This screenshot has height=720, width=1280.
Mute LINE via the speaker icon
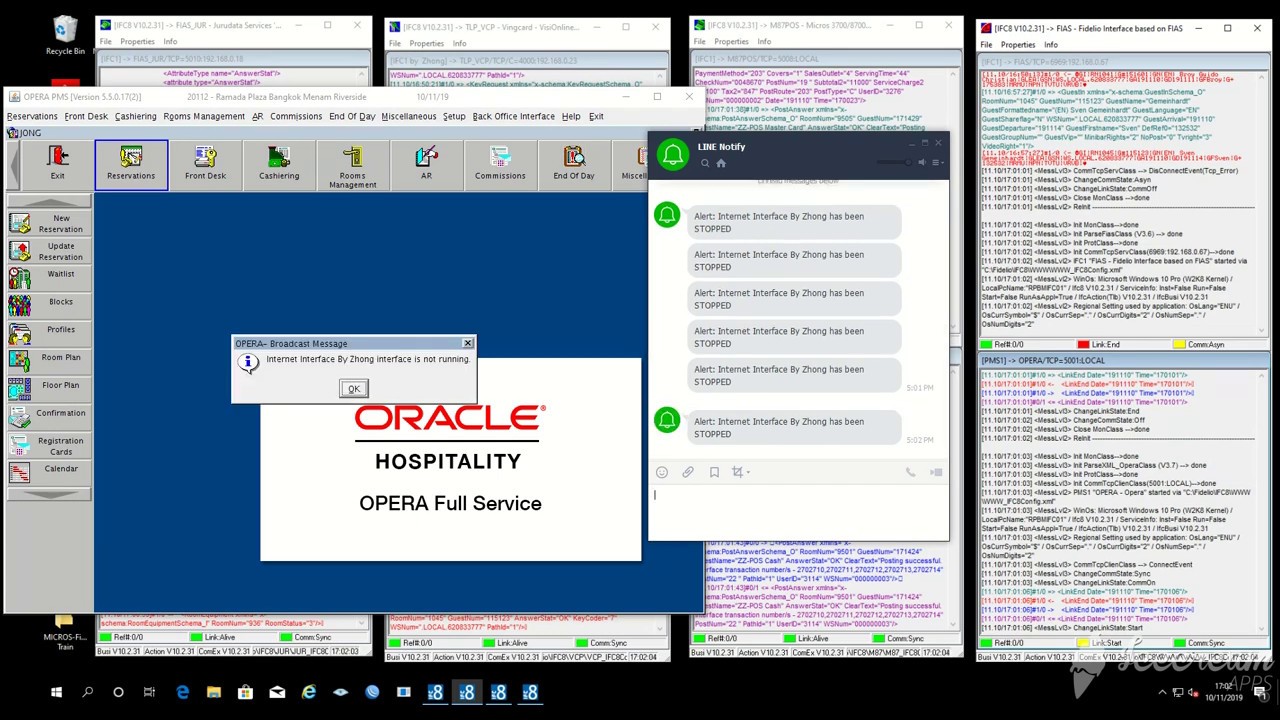coord(922,163)
